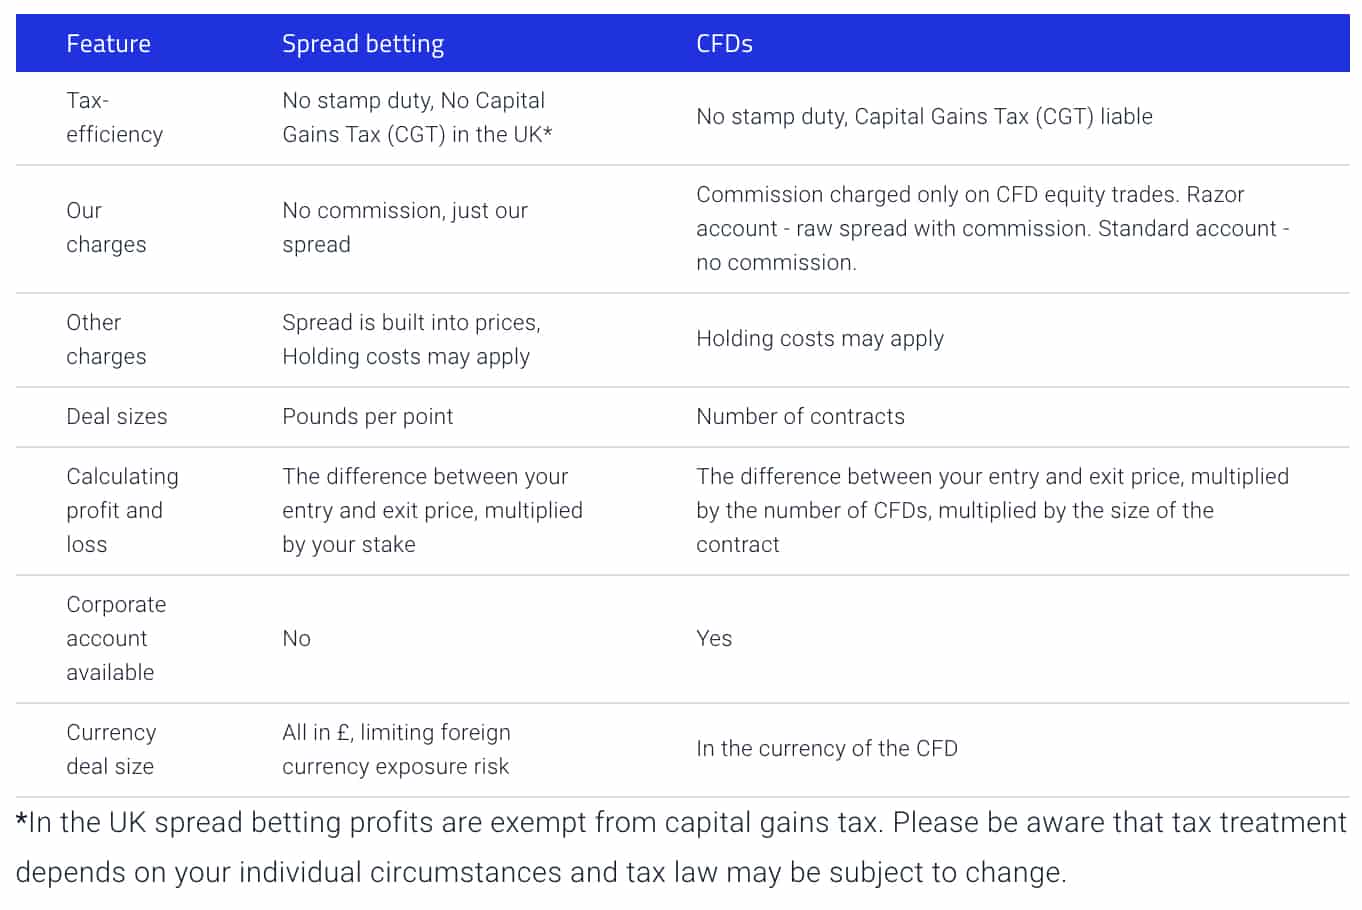
Task: Select the Calculating profit and loss label
Action: (x=121, y=510)
